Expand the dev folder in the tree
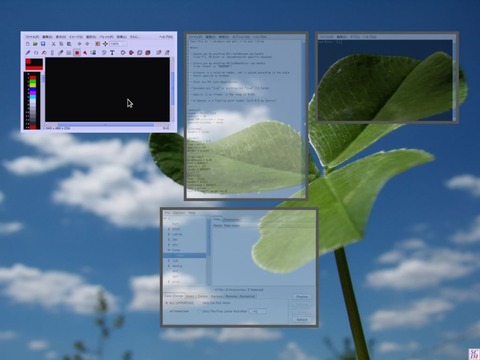 click(169, 239)
